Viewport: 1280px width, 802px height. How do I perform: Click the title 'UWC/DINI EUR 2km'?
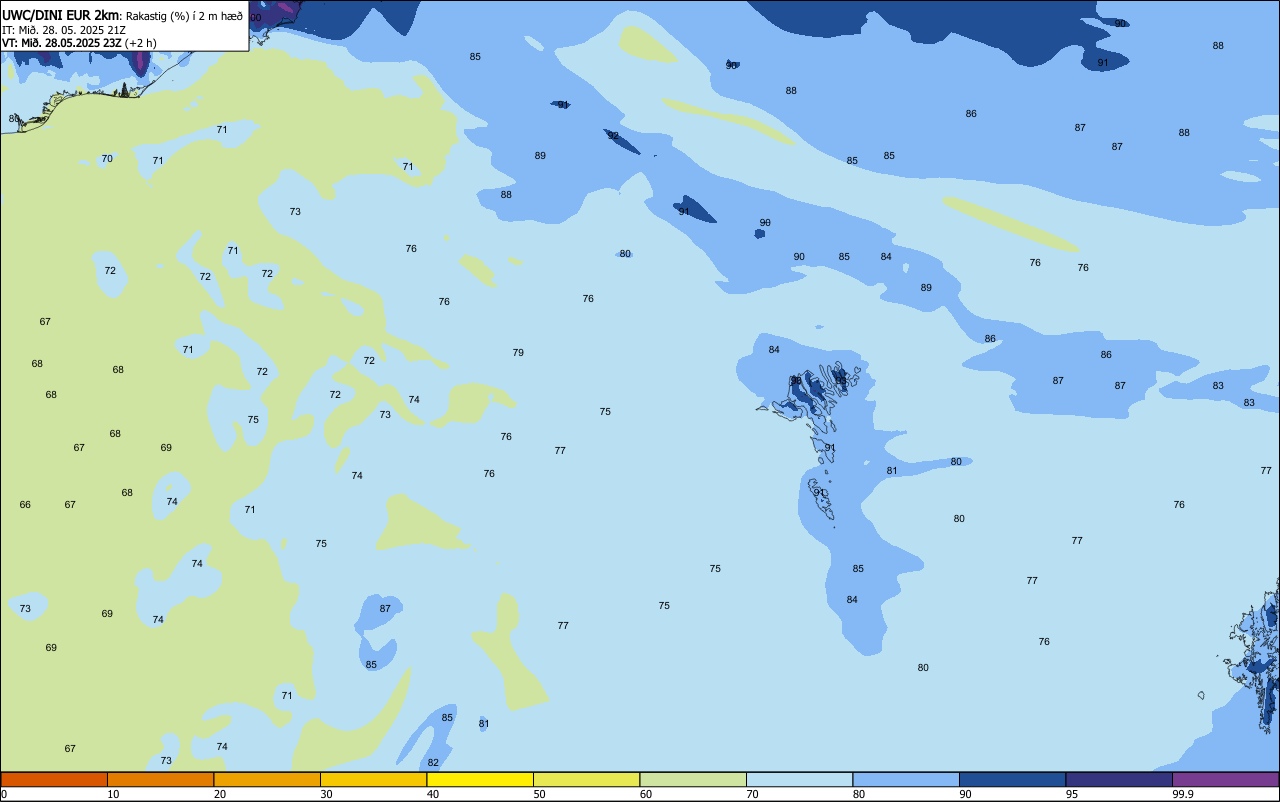60,15
